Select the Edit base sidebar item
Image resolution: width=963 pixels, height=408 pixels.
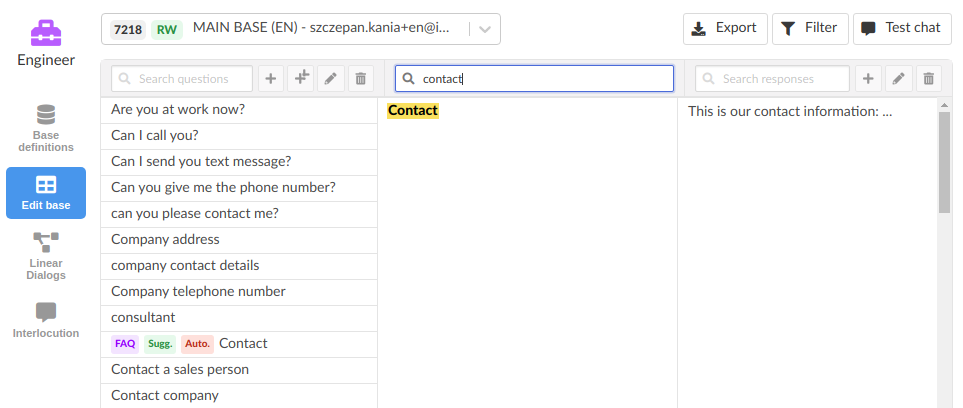click(46, 193)
